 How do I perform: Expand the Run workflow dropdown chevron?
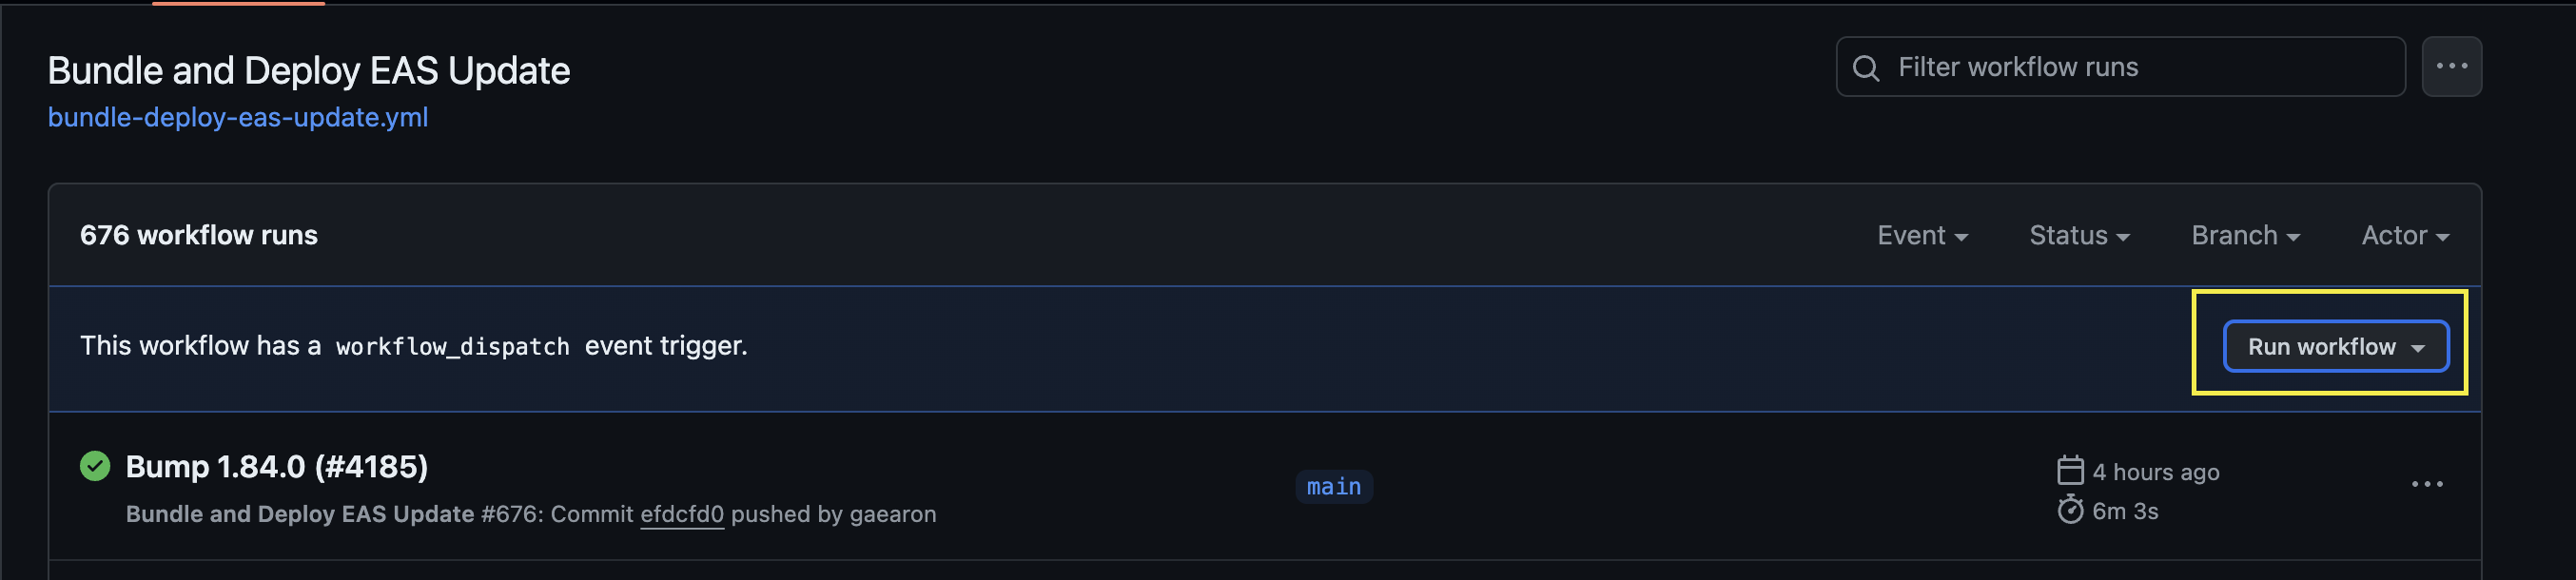point(2420,347)
